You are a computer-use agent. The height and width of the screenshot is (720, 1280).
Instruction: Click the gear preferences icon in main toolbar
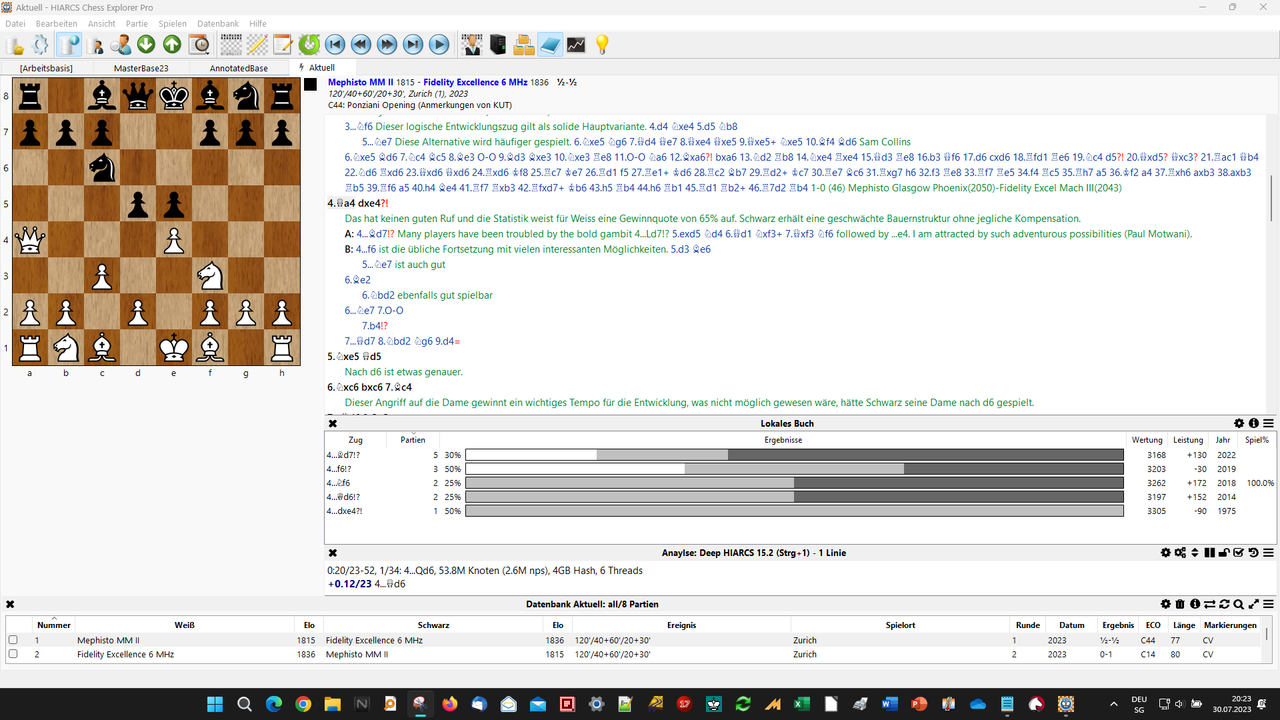tap(41, 44)
